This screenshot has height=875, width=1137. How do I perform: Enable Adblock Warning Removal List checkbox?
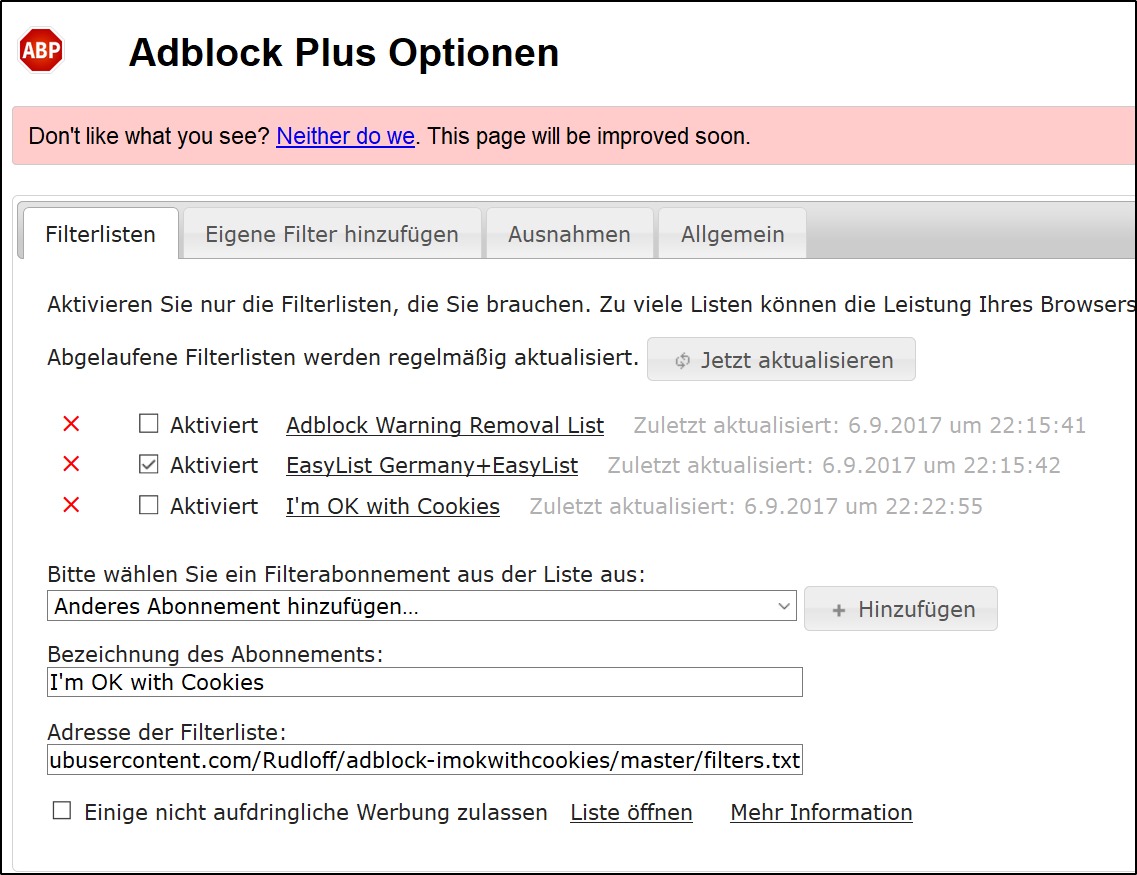click(149, 424)
